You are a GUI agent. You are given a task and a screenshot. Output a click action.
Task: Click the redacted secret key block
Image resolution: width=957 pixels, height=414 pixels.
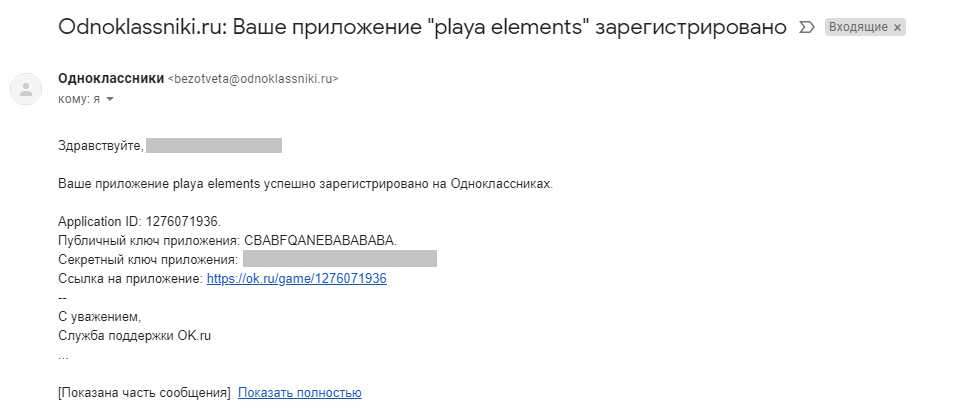click(339, 260)
